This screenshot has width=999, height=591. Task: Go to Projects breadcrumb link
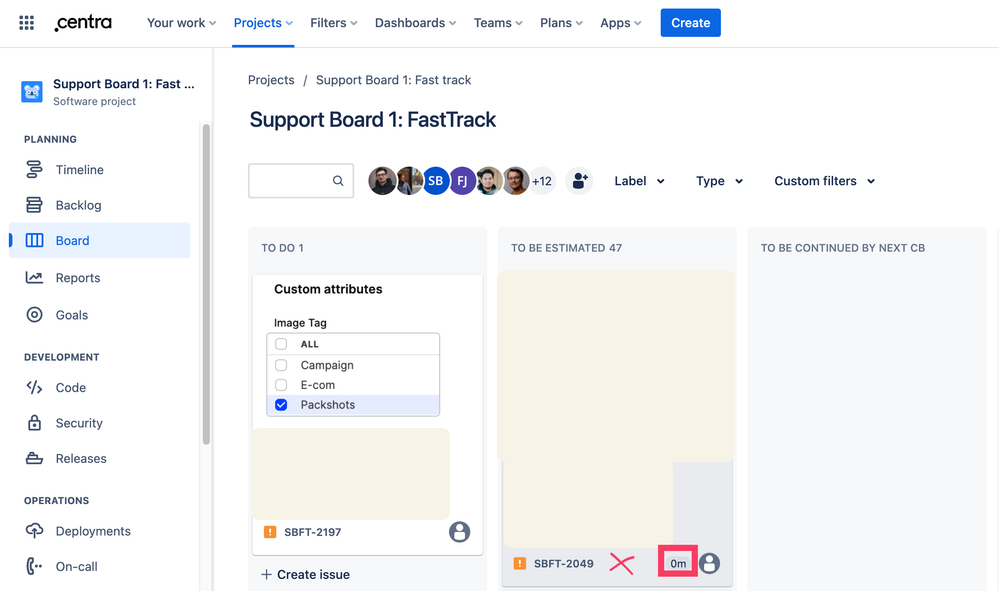tap(271, 80)
